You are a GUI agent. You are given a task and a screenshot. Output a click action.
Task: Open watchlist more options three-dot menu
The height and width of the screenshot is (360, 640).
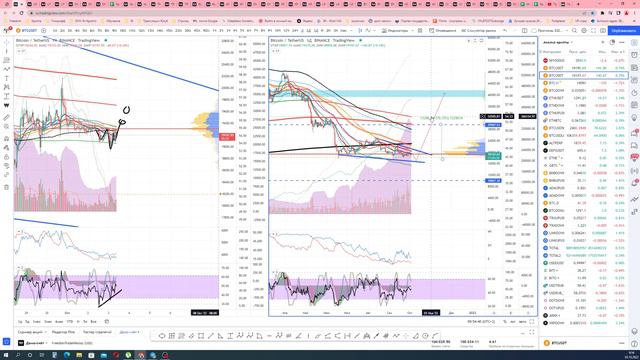point(622,42)
